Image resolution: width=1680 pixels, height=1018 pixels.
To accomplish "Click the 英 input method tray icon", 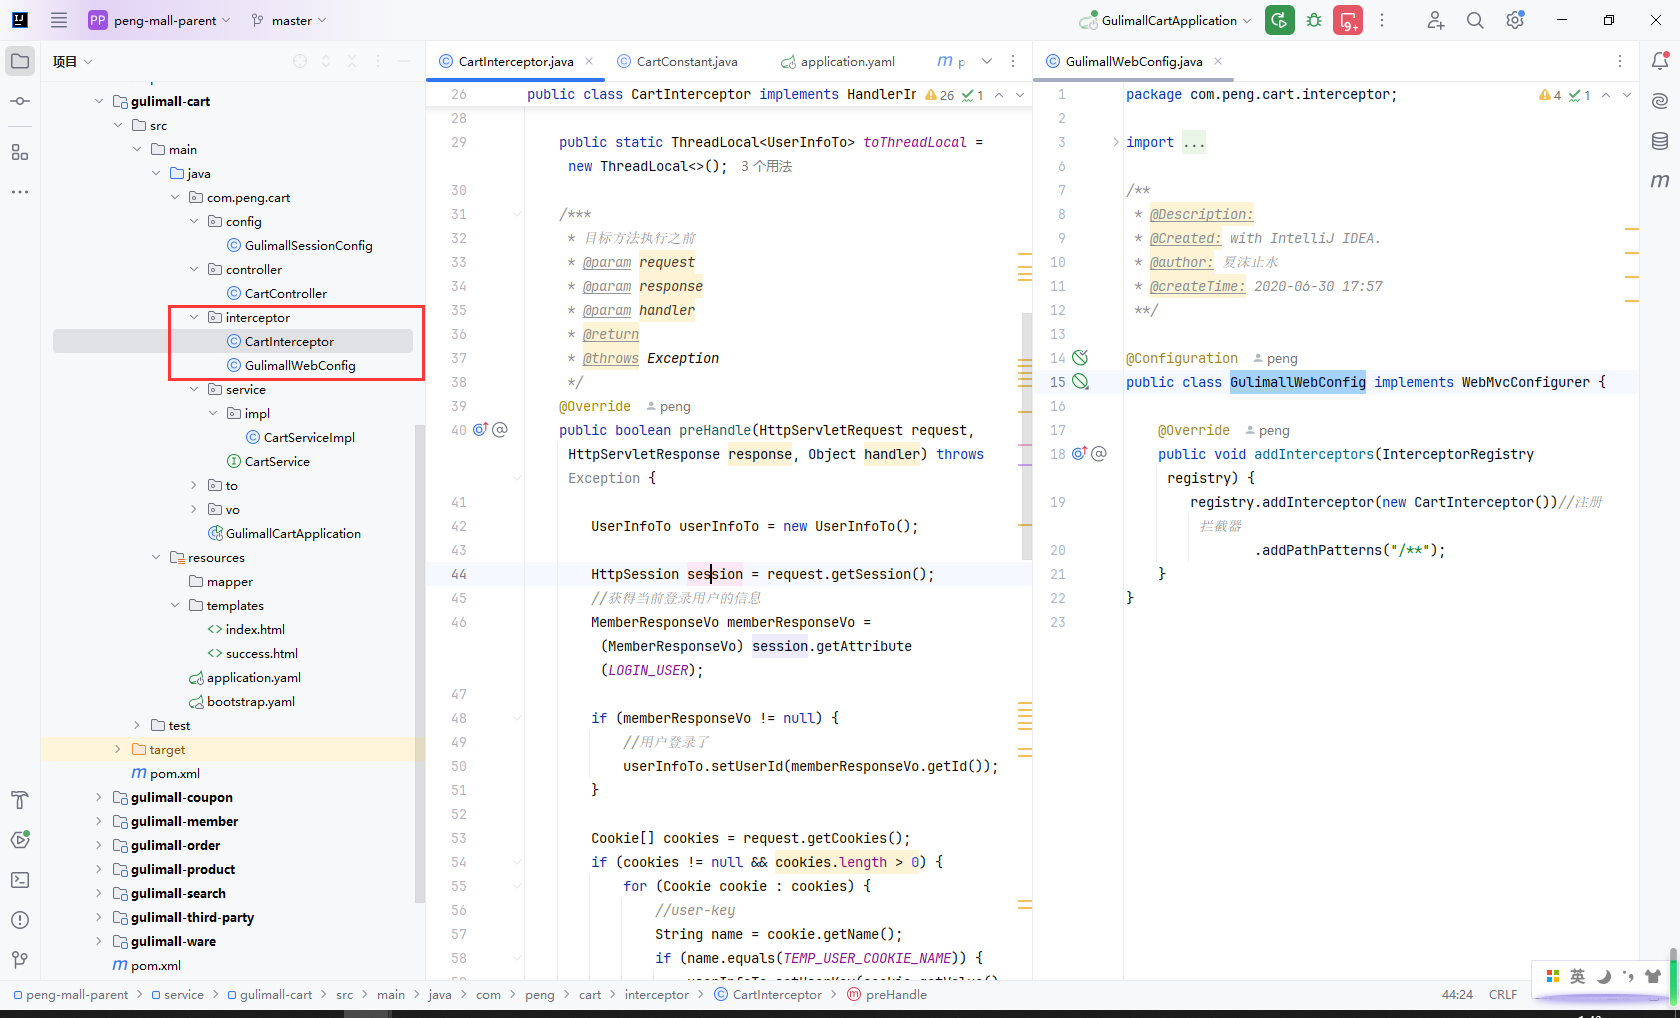I will coord(1577,976).
